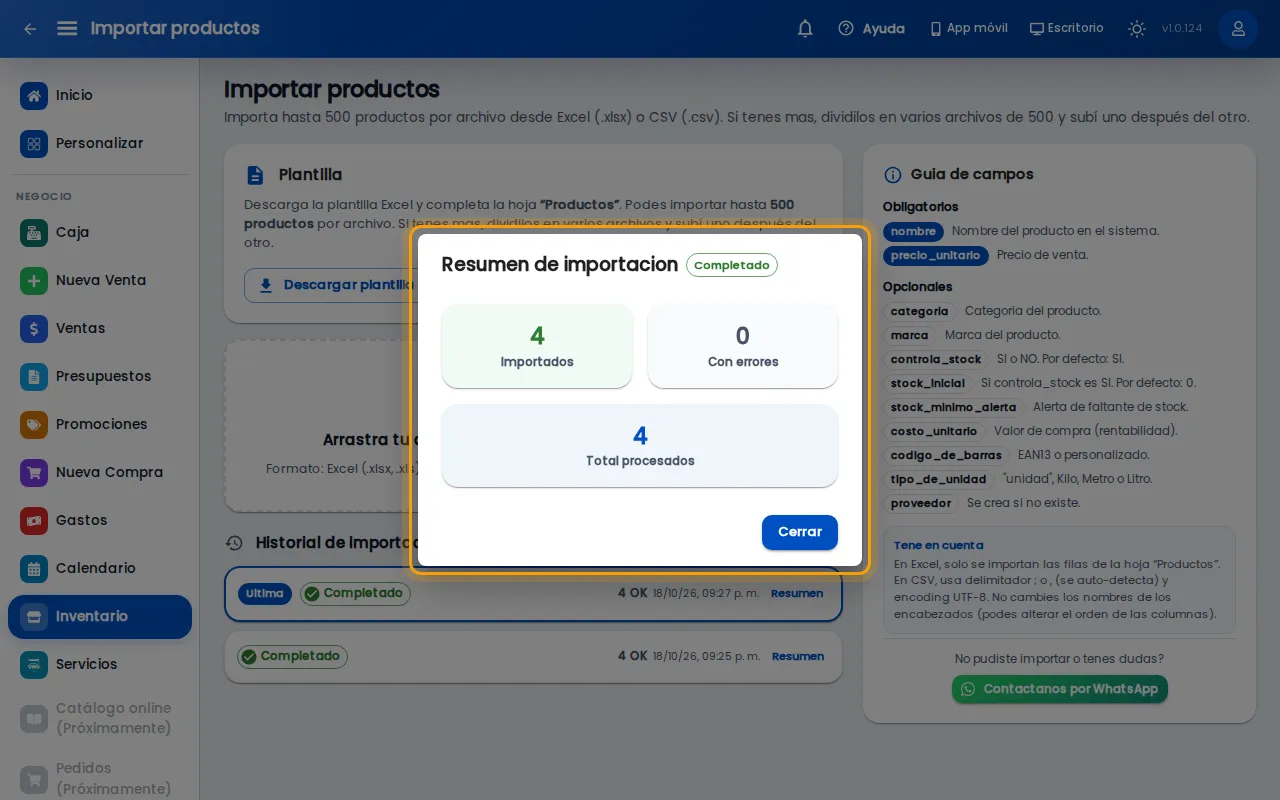Switch to Escritorio view
Viewport: 1280px width, 800px height.
point(1066,28)
